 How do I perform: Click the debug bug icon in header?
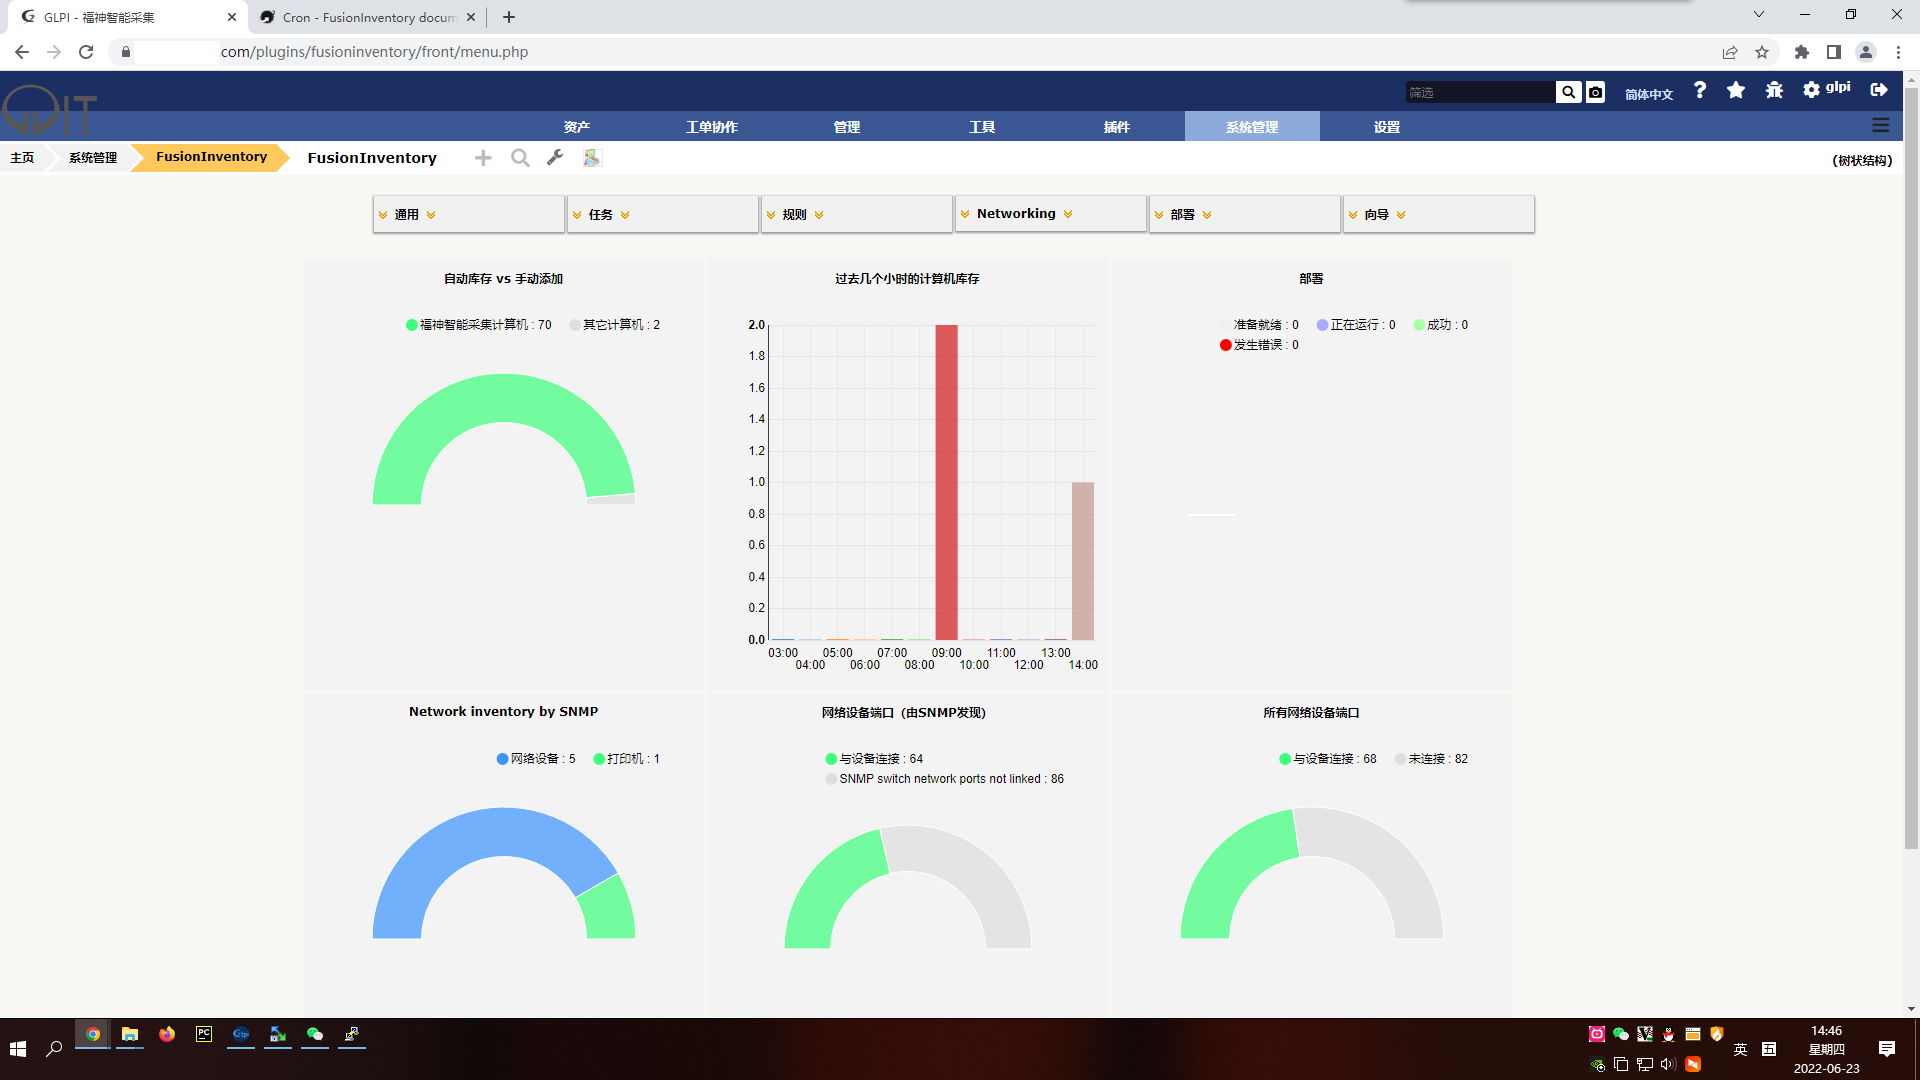(x=1774, y=90)
